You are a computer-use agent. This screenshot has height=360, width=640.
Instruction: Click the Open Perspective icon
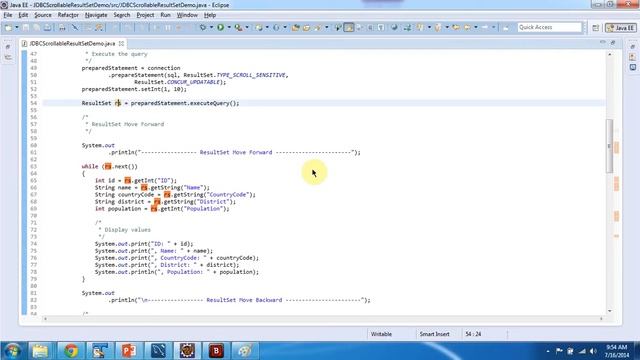[x=596, y=28]
